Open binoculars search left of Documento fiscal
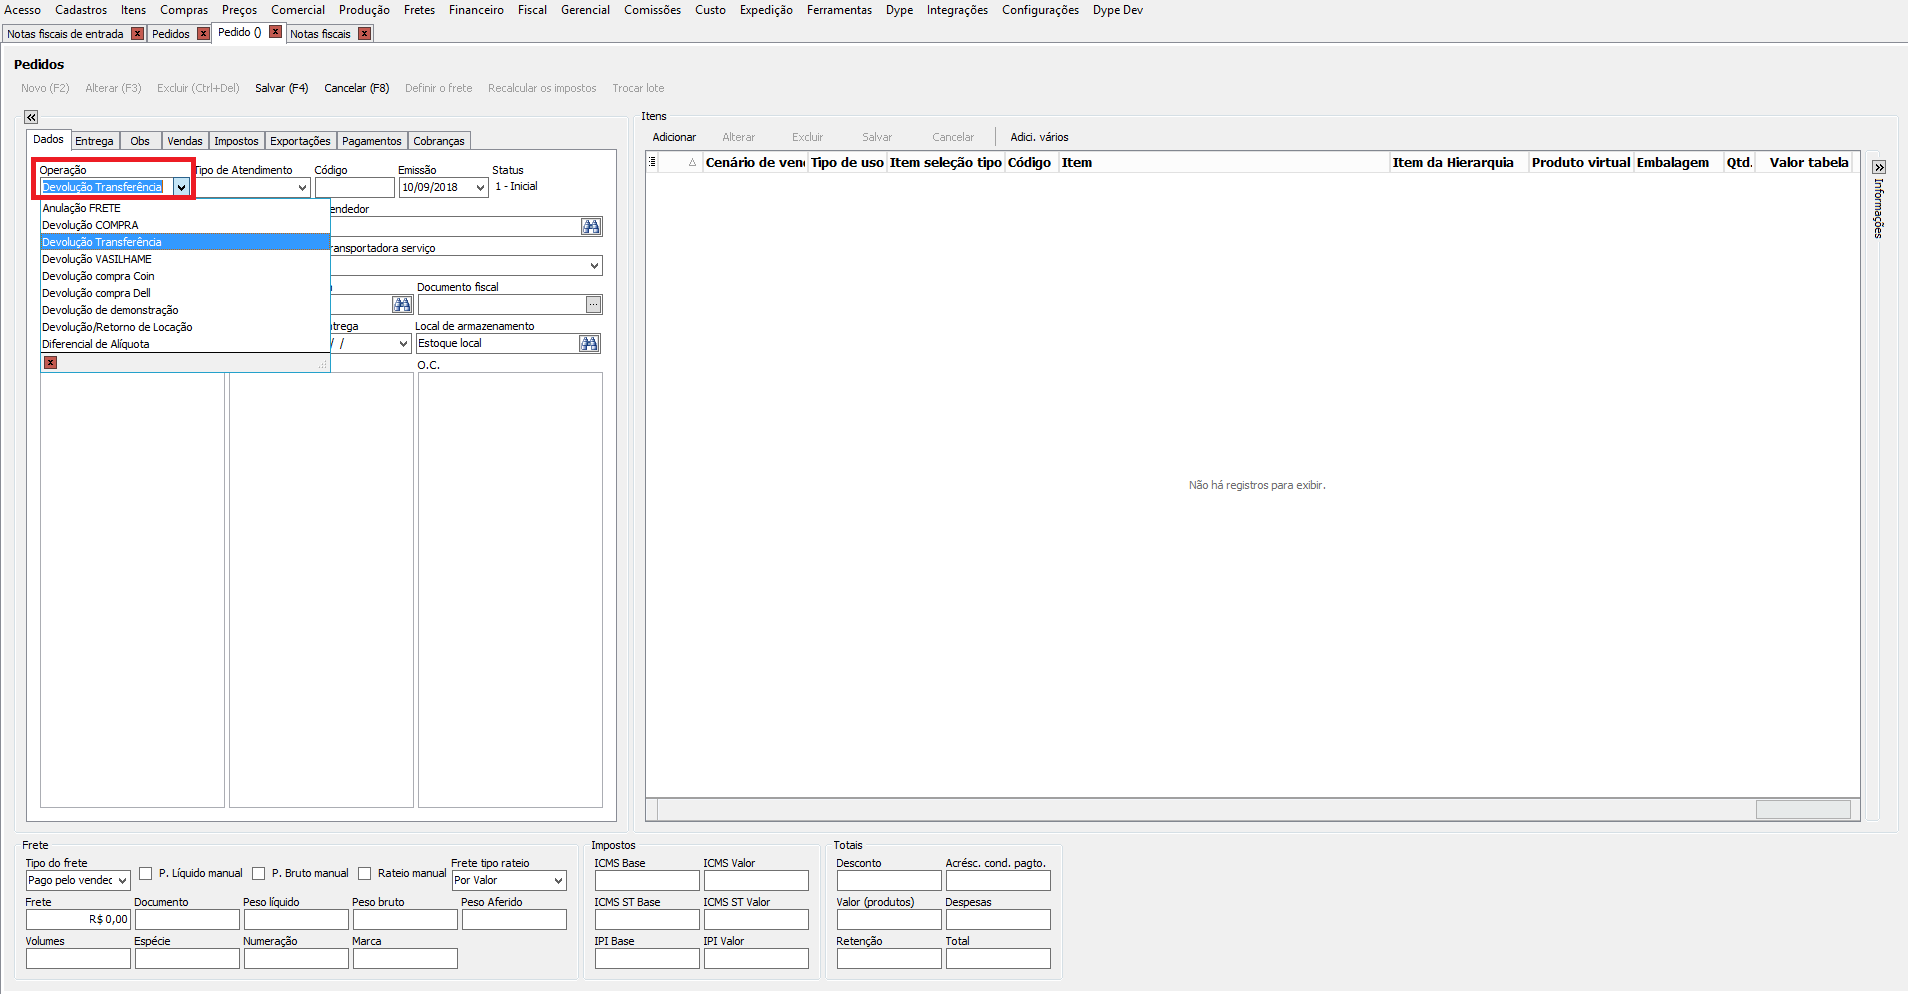This screenshot has width=1908, height=994. [x=402, y=305]
